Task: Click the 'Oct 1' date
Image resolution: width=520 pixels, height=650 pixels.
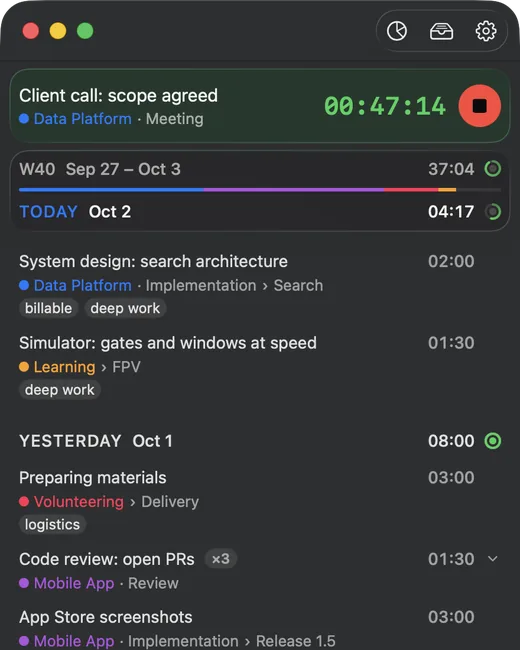Action: point(153,441)
